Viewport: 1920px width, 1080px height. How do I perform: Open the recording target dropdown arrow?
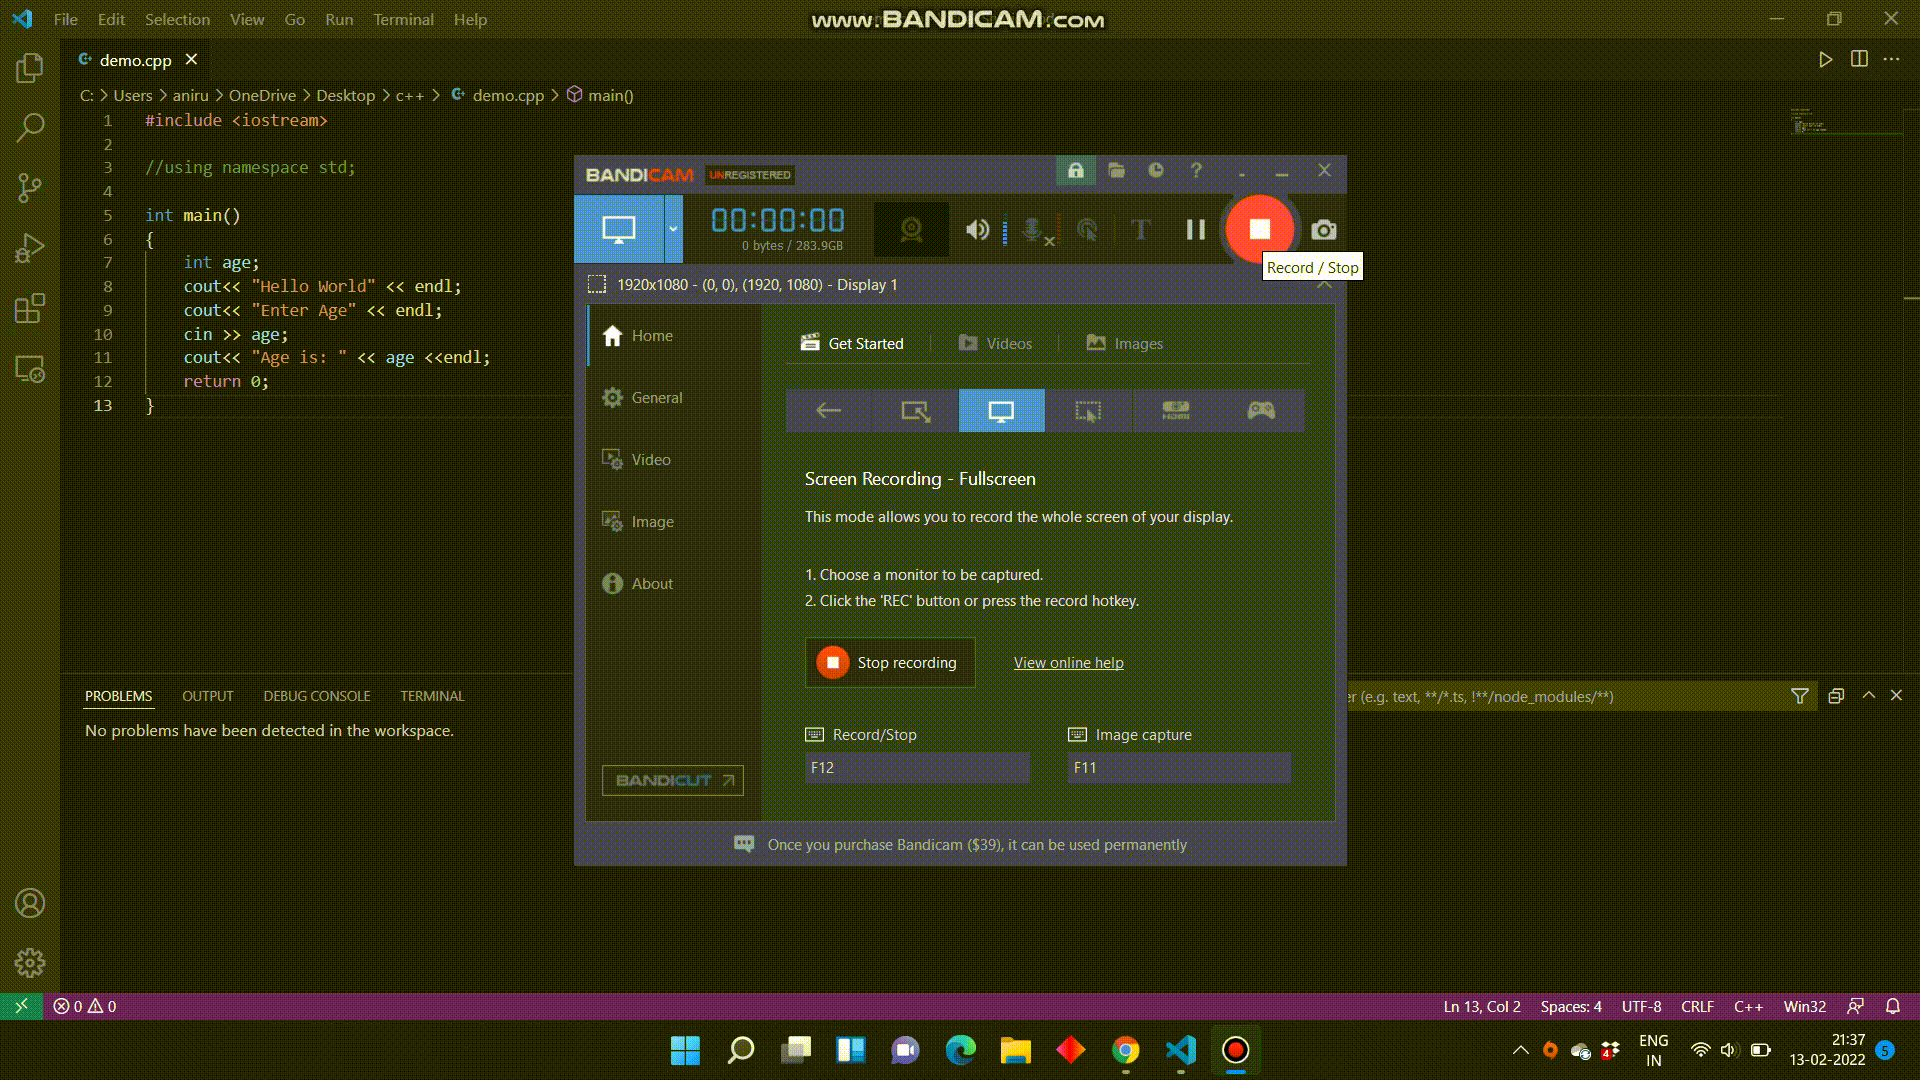point(673,229)
